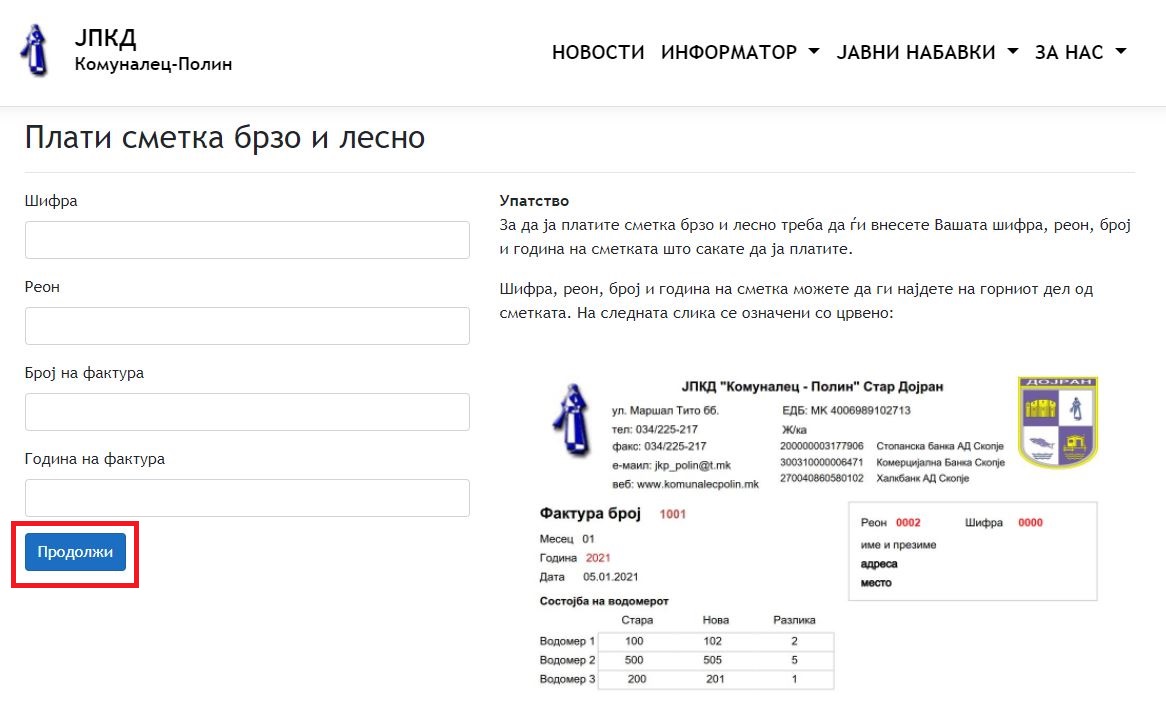Viewport: 1166px width, 718px height.
Task: Expand the ЗА НАС dropdown menu
Action: coord(1080,52)
